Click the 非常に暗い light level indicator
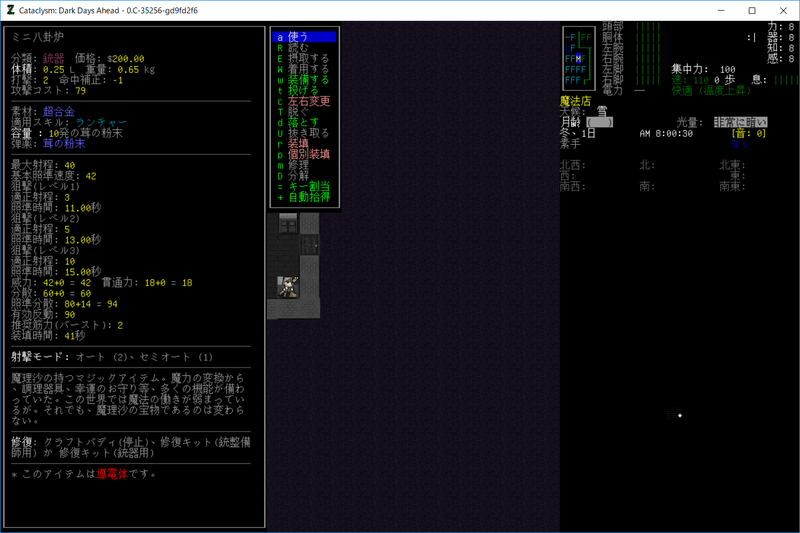The height and width of the screenshot is (533, 800). pos(740,122)
